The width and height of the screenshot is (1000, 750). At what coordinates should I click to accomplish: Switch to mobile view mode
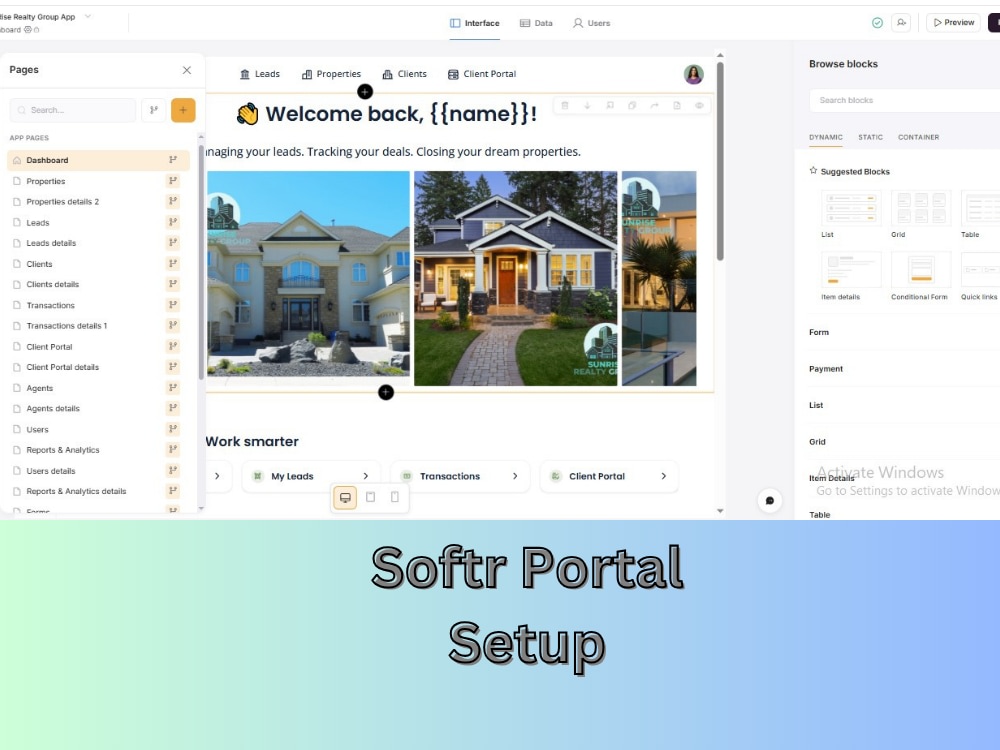pyautogui.click(x=395, y=497)
